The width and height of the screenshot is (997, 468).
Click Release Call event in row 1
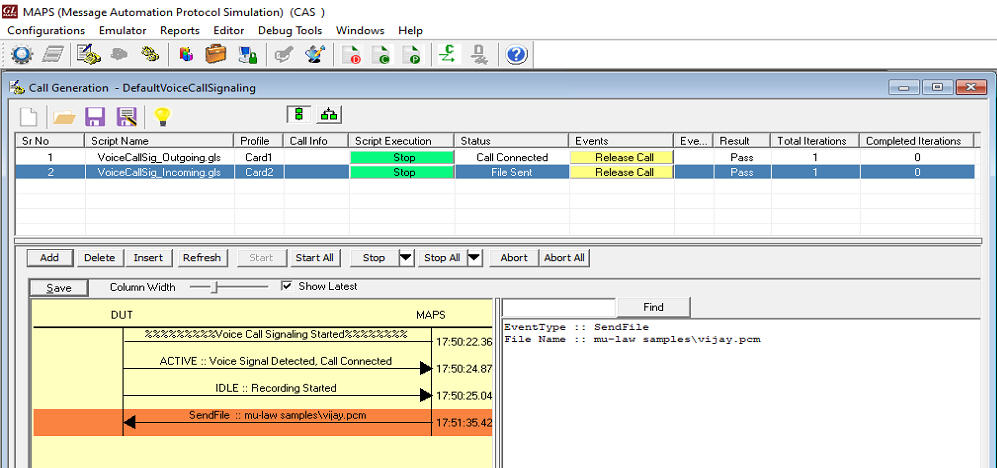point(621,157)
